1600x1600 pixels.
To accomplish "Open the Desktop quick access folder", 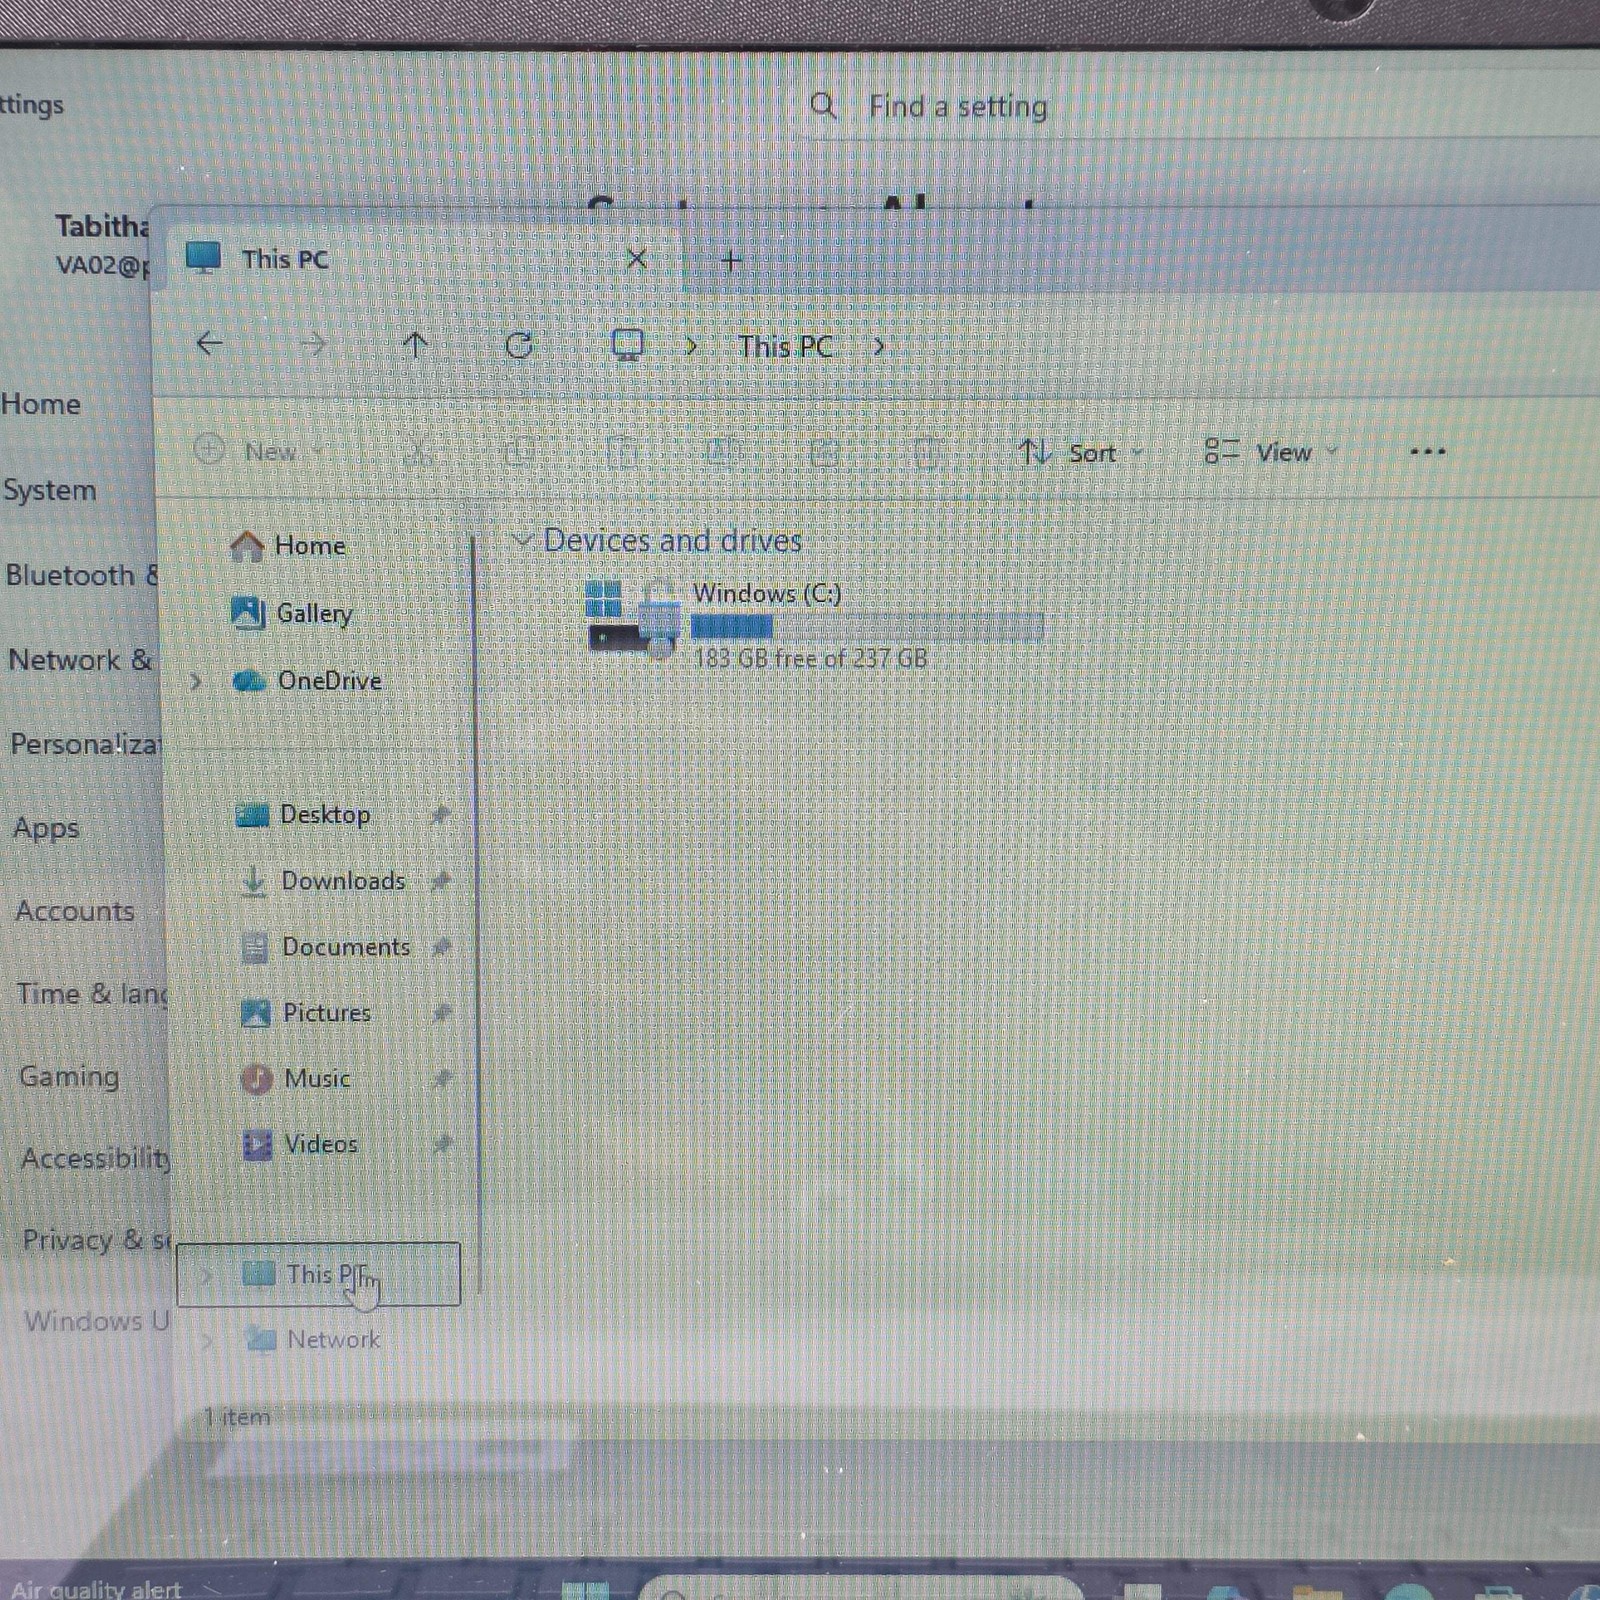I will tap(325, 815).
